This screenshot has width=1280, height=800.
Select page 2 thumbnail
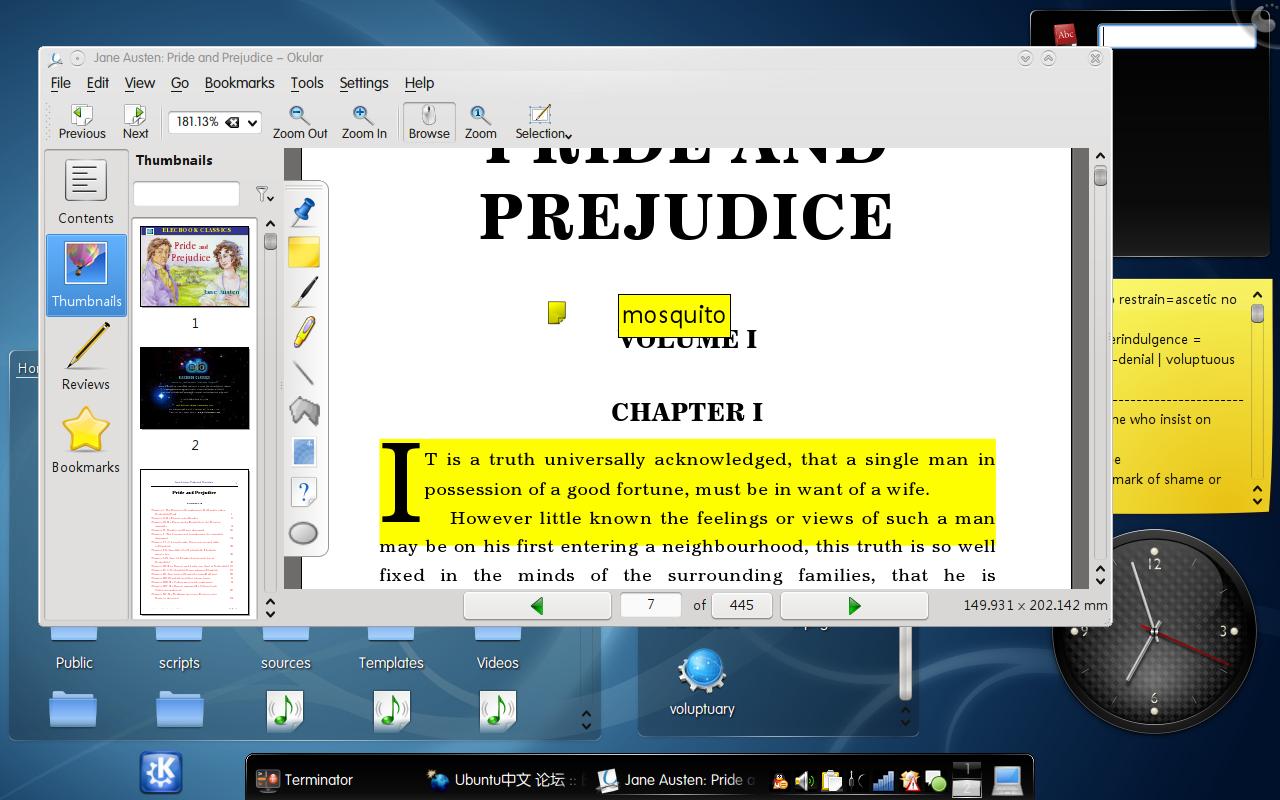click(194, 388)
